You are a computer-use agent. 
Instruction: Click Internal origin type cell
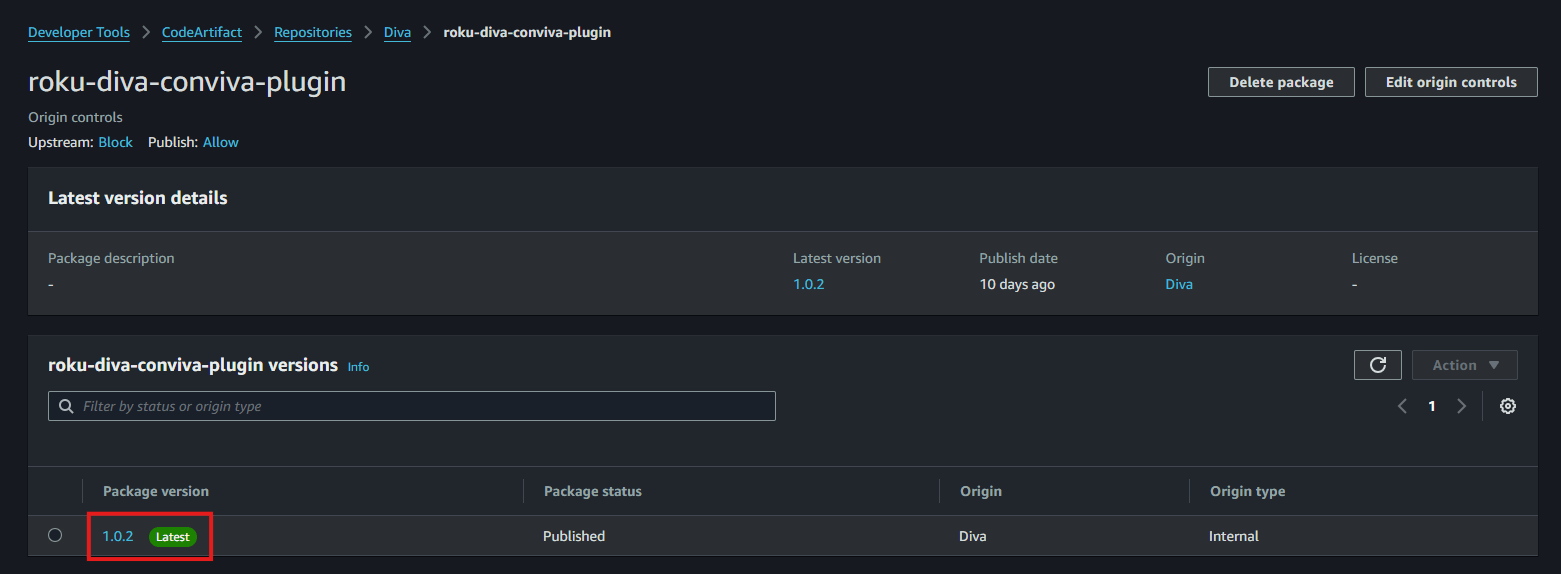pyautogui.click(x=1234, y=536)
